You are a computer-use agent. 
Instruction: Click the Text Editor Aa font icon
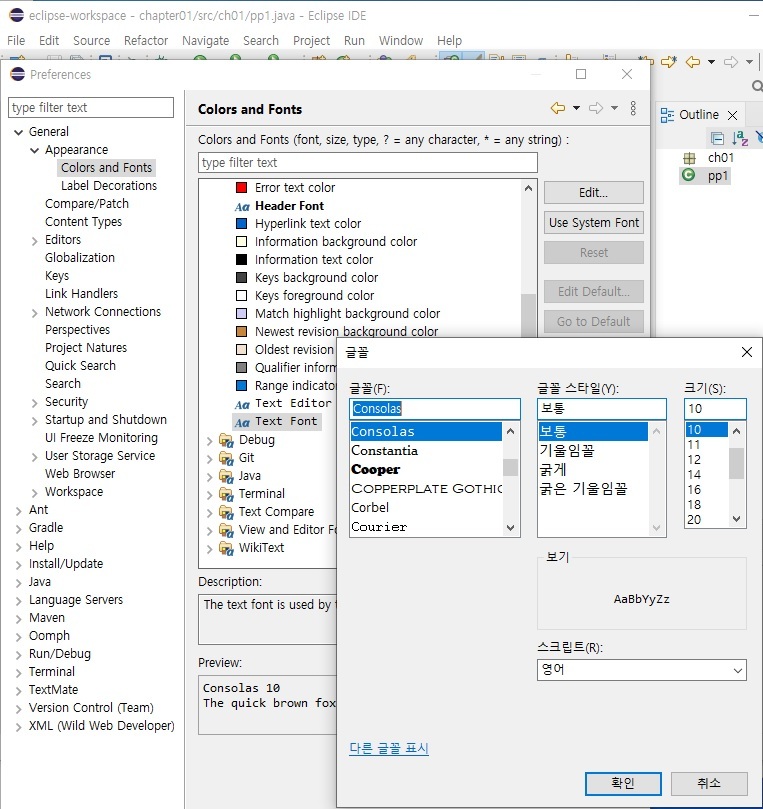[242, 404]
